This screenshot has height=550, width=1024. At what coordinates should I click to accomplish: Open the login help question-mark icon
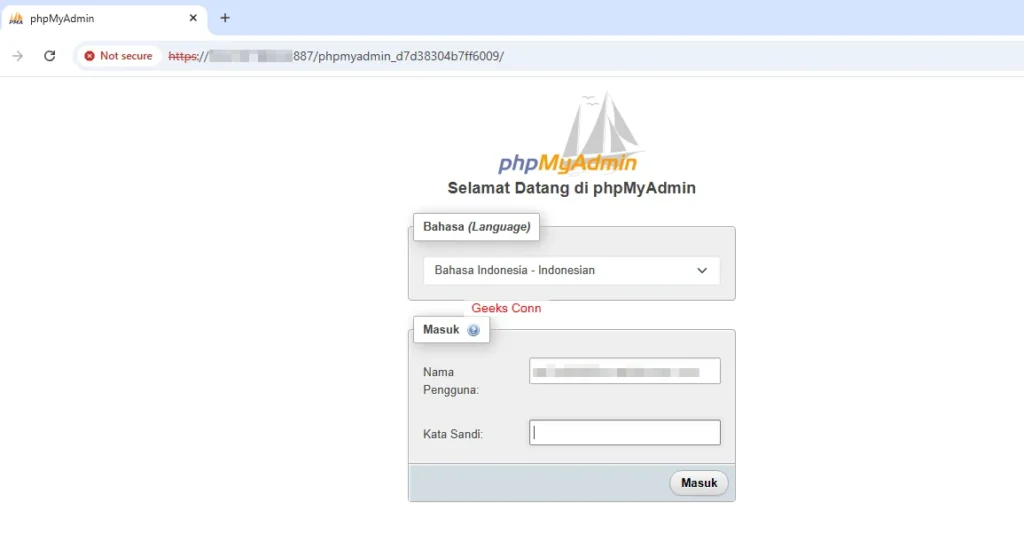pyautogui.click(x=473, y=331)
